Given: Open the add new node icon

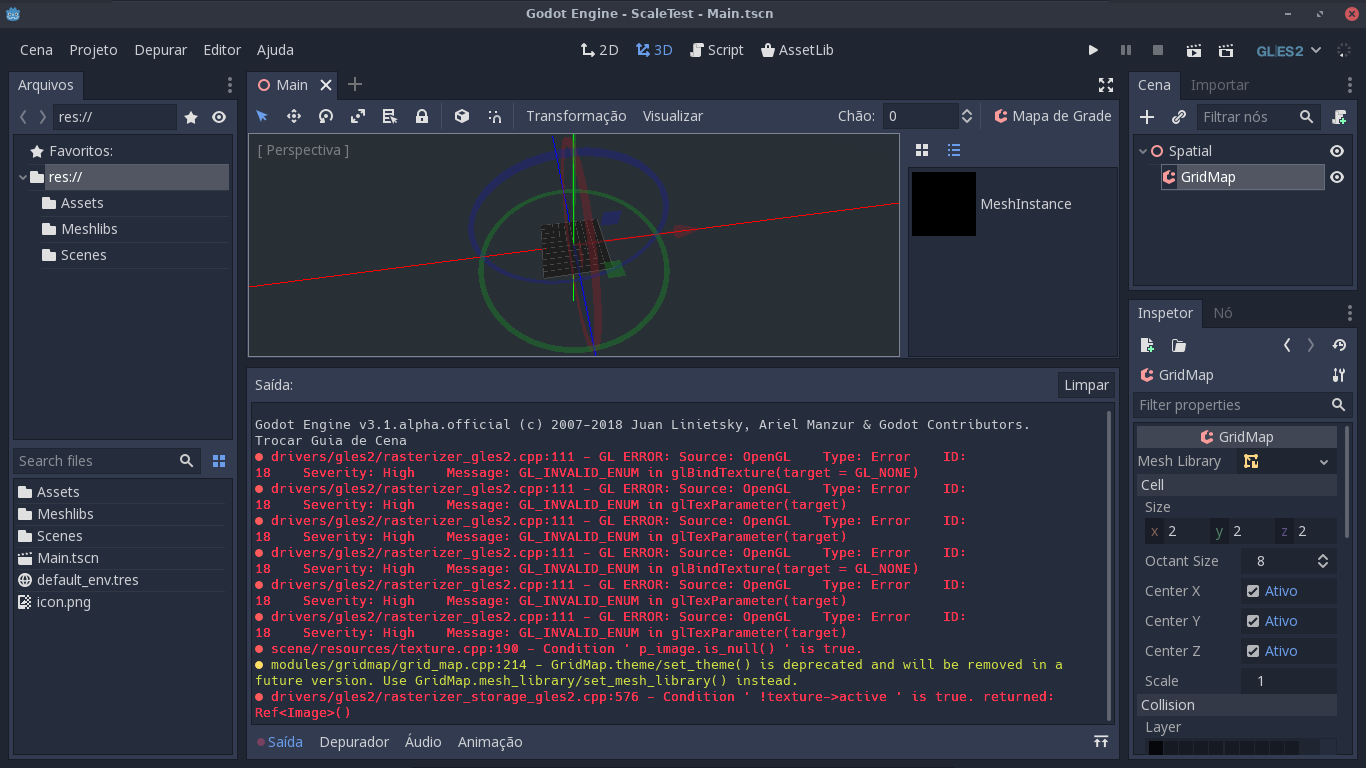Looking at the screenshot, I should coord(1147,117).
